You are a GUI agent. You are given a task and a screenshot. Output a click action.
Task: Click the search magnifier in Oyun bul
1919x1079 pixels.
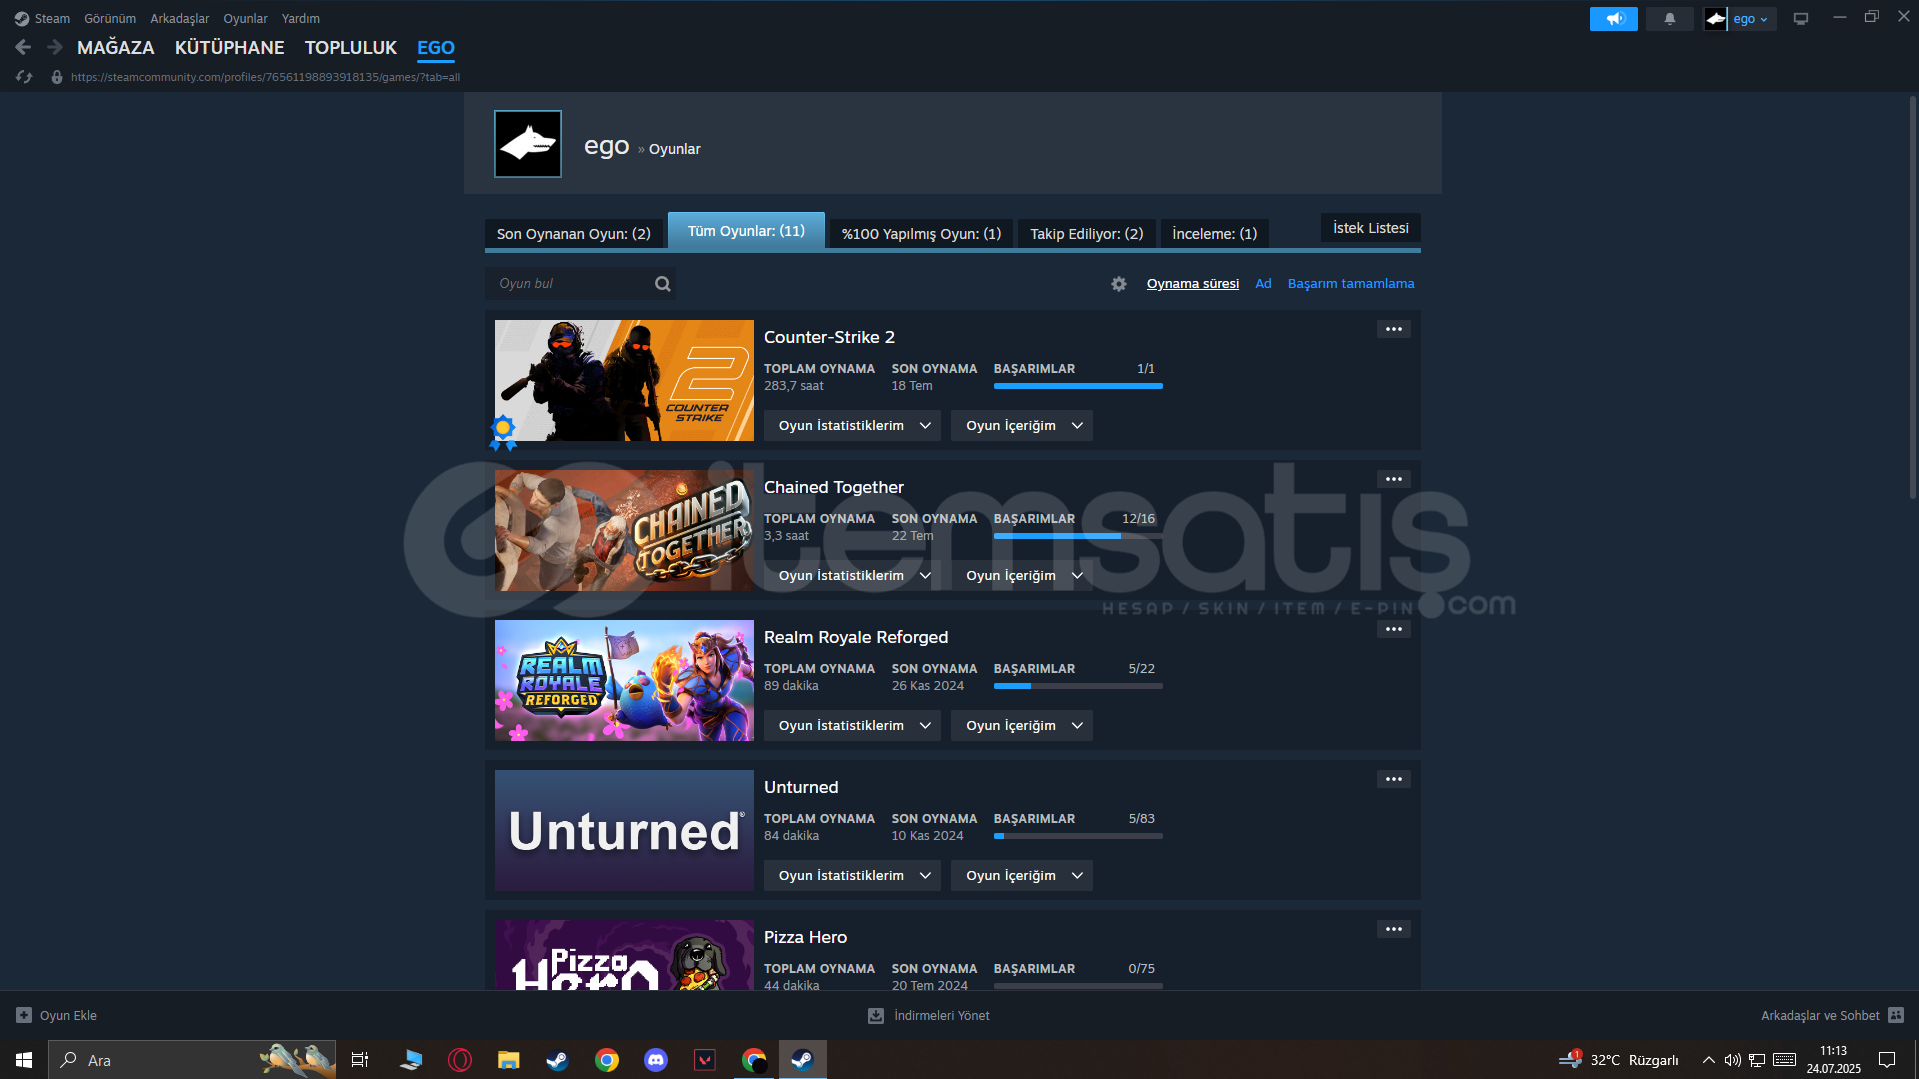[x=662, y=284]
